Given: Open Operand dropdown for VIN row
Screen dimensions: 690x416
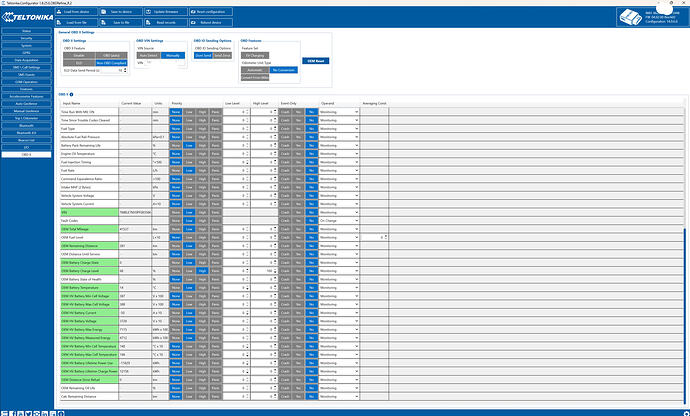Looking at the screenshot, I should click(x=339, y=212).
